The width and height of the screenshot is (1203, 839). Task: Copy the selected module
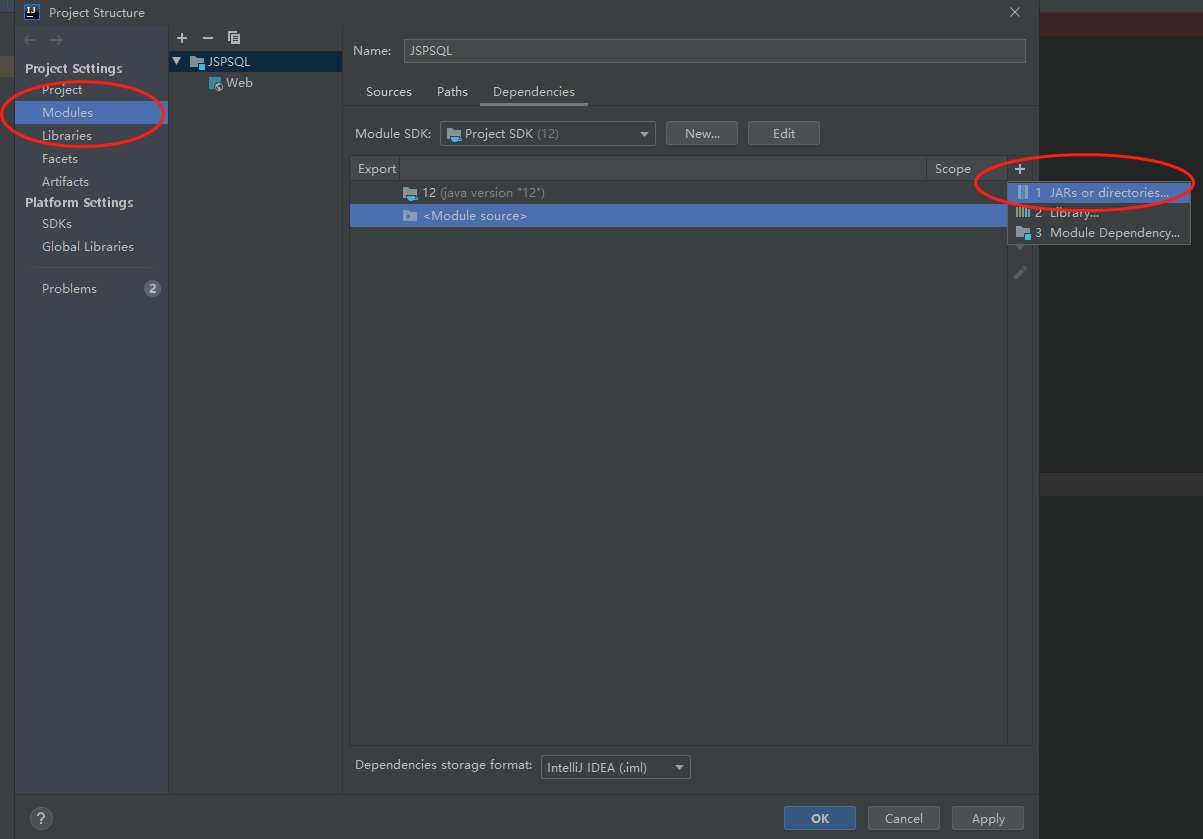(x=234, y=38)
